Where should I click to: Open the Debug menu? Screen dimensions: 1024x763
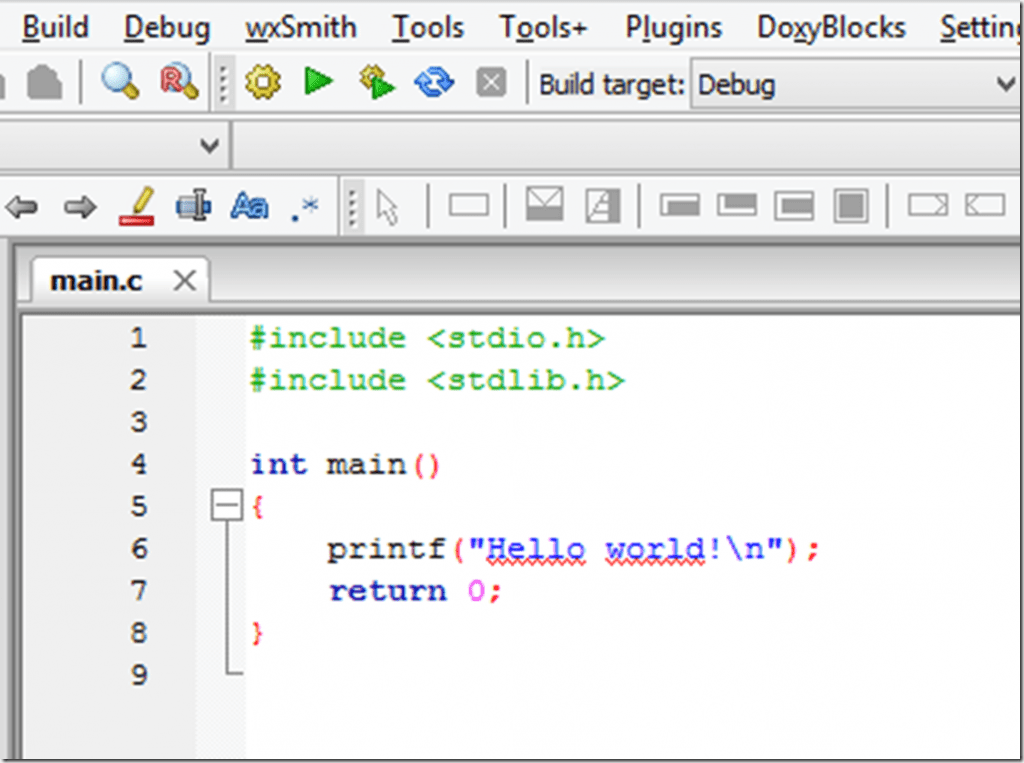click(167, 29)
